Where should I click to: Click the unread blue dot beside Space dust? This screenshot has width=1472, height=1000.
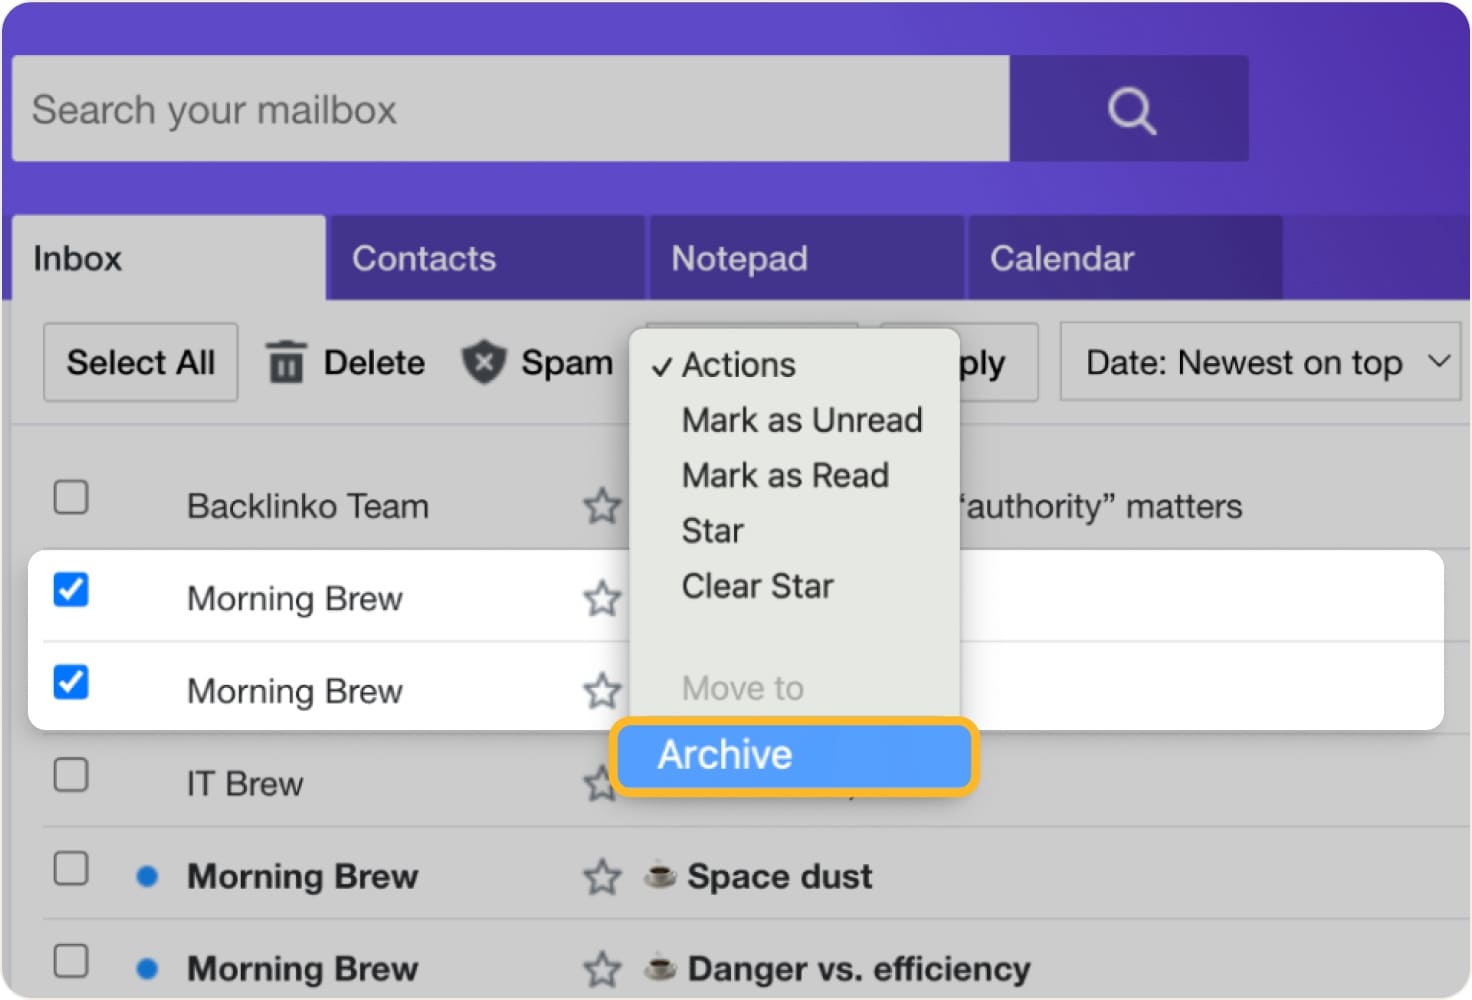click(x=148, y=877)
